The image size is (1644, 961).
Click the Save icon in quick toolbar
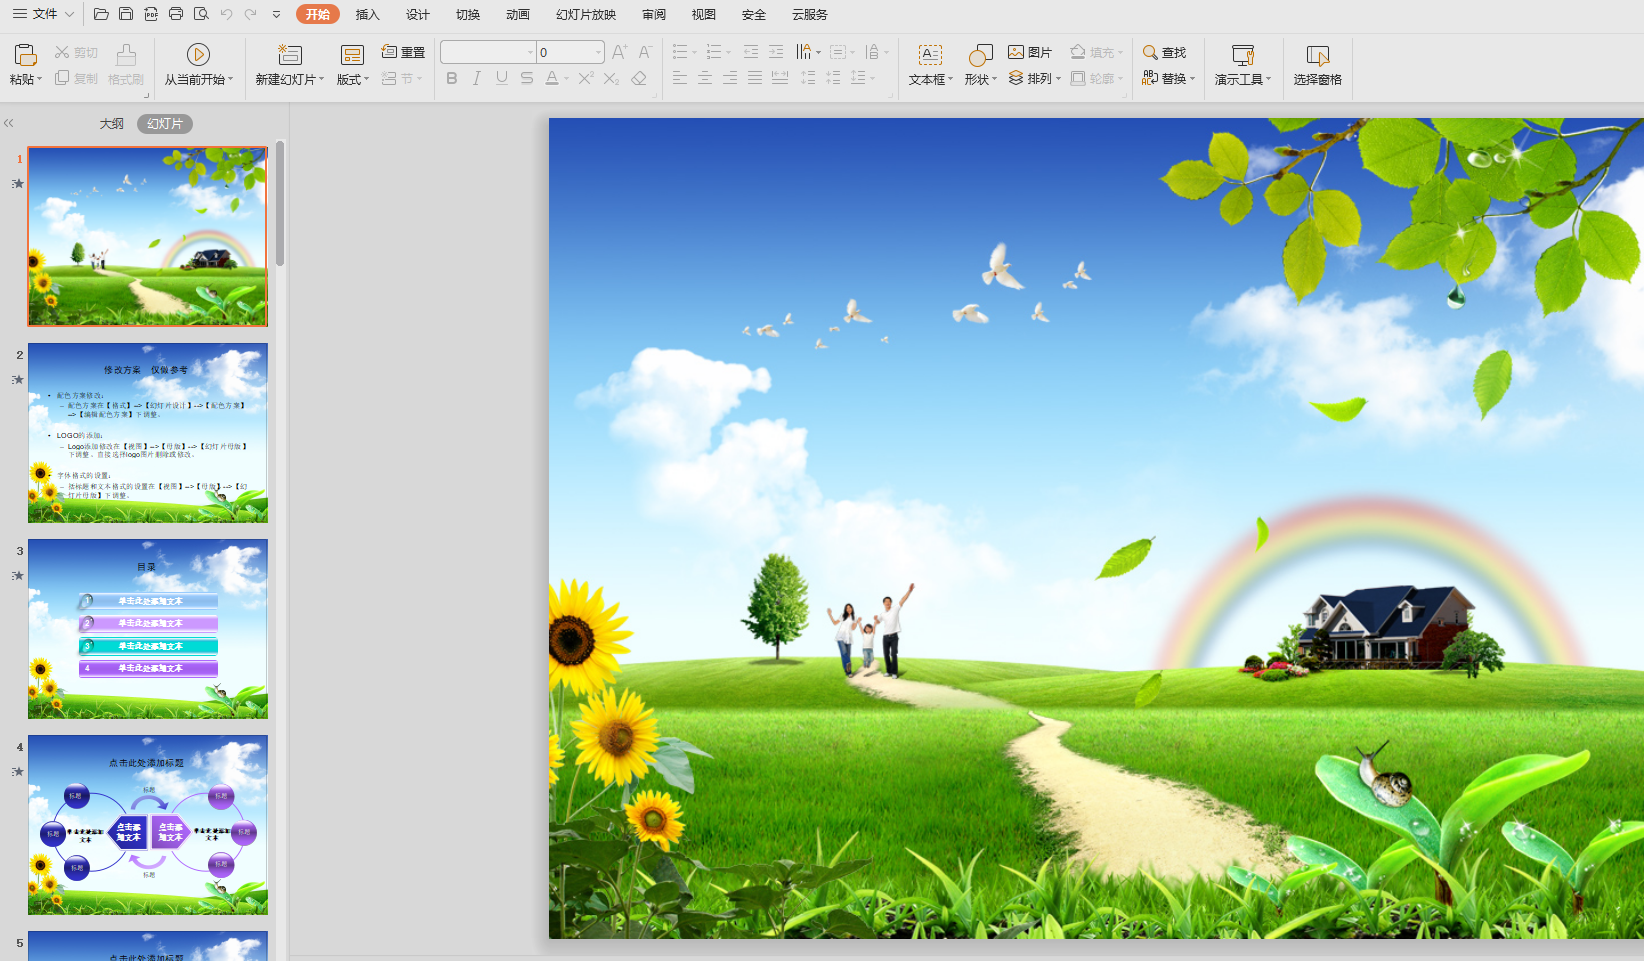click(x=126, y=14)
